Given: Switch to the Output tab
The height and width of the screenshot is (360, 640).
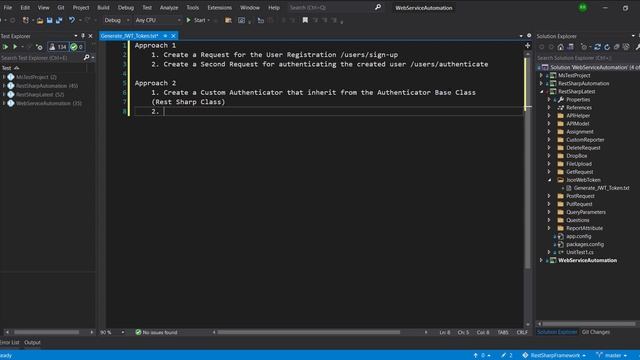Looking at the screenshot, I should 32,342.
